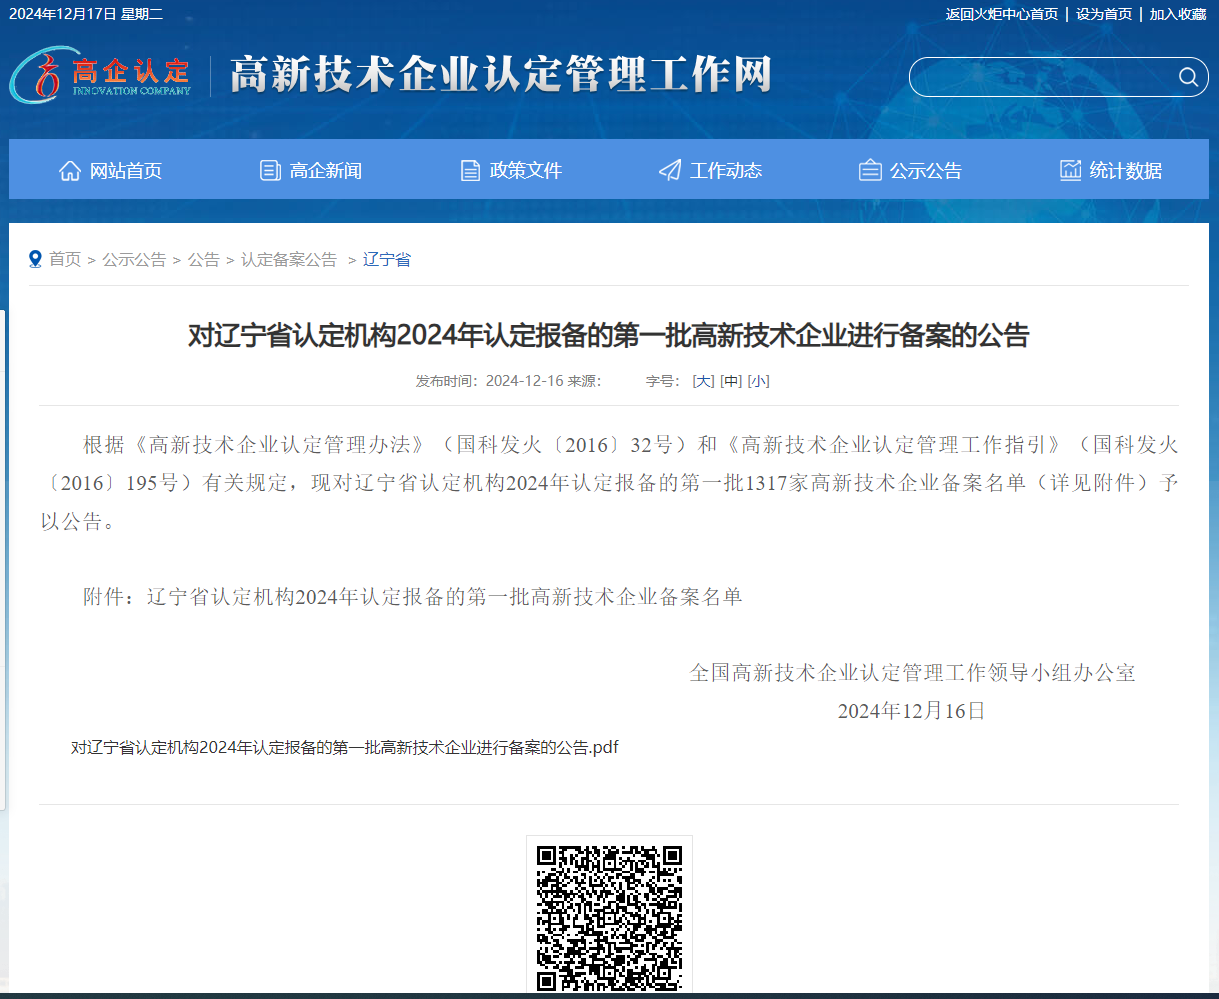This screenshot has width=1219, height=999.
Task: Open the 政策文件 menu item
Action: point(525,171)
